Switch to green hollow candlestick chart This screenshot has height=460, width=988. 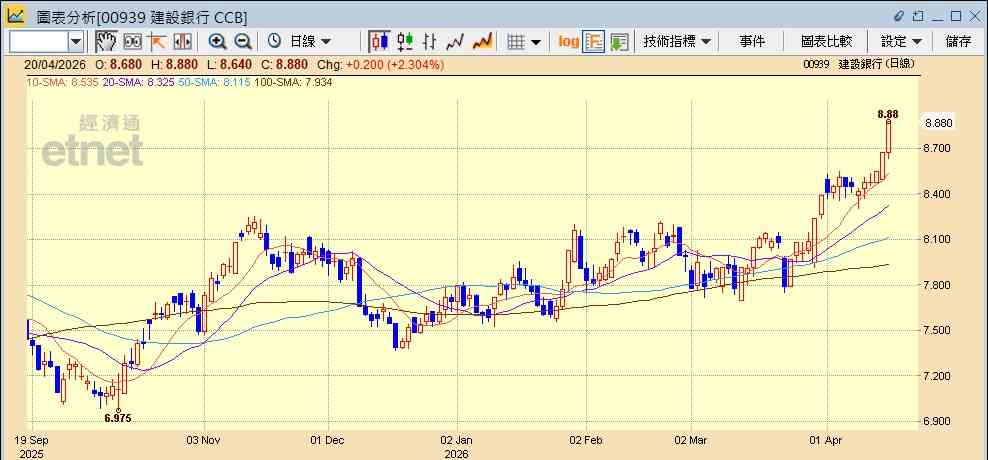point(405,42)
